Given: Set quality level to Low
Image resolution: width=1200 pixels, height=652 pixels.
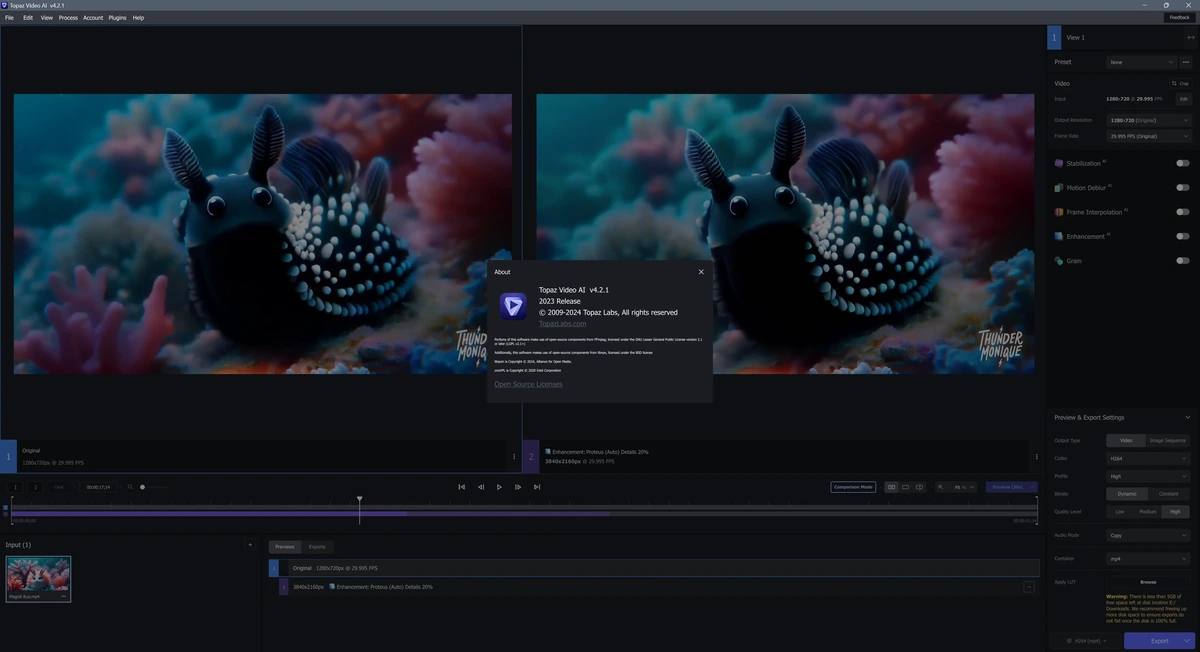Looking at the screenshot, I should [x=1120, y=512].
